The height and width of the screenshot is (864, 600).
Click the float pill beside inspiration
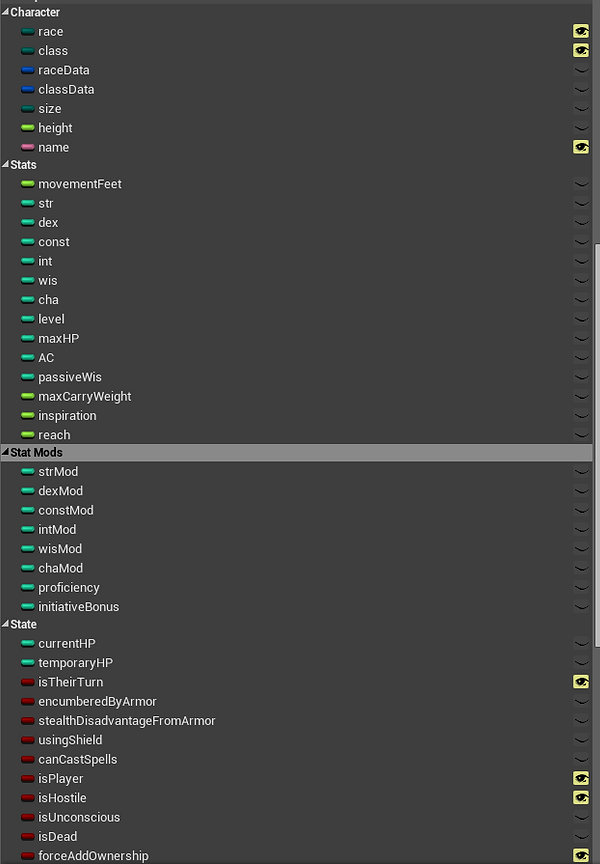(28, 415)
